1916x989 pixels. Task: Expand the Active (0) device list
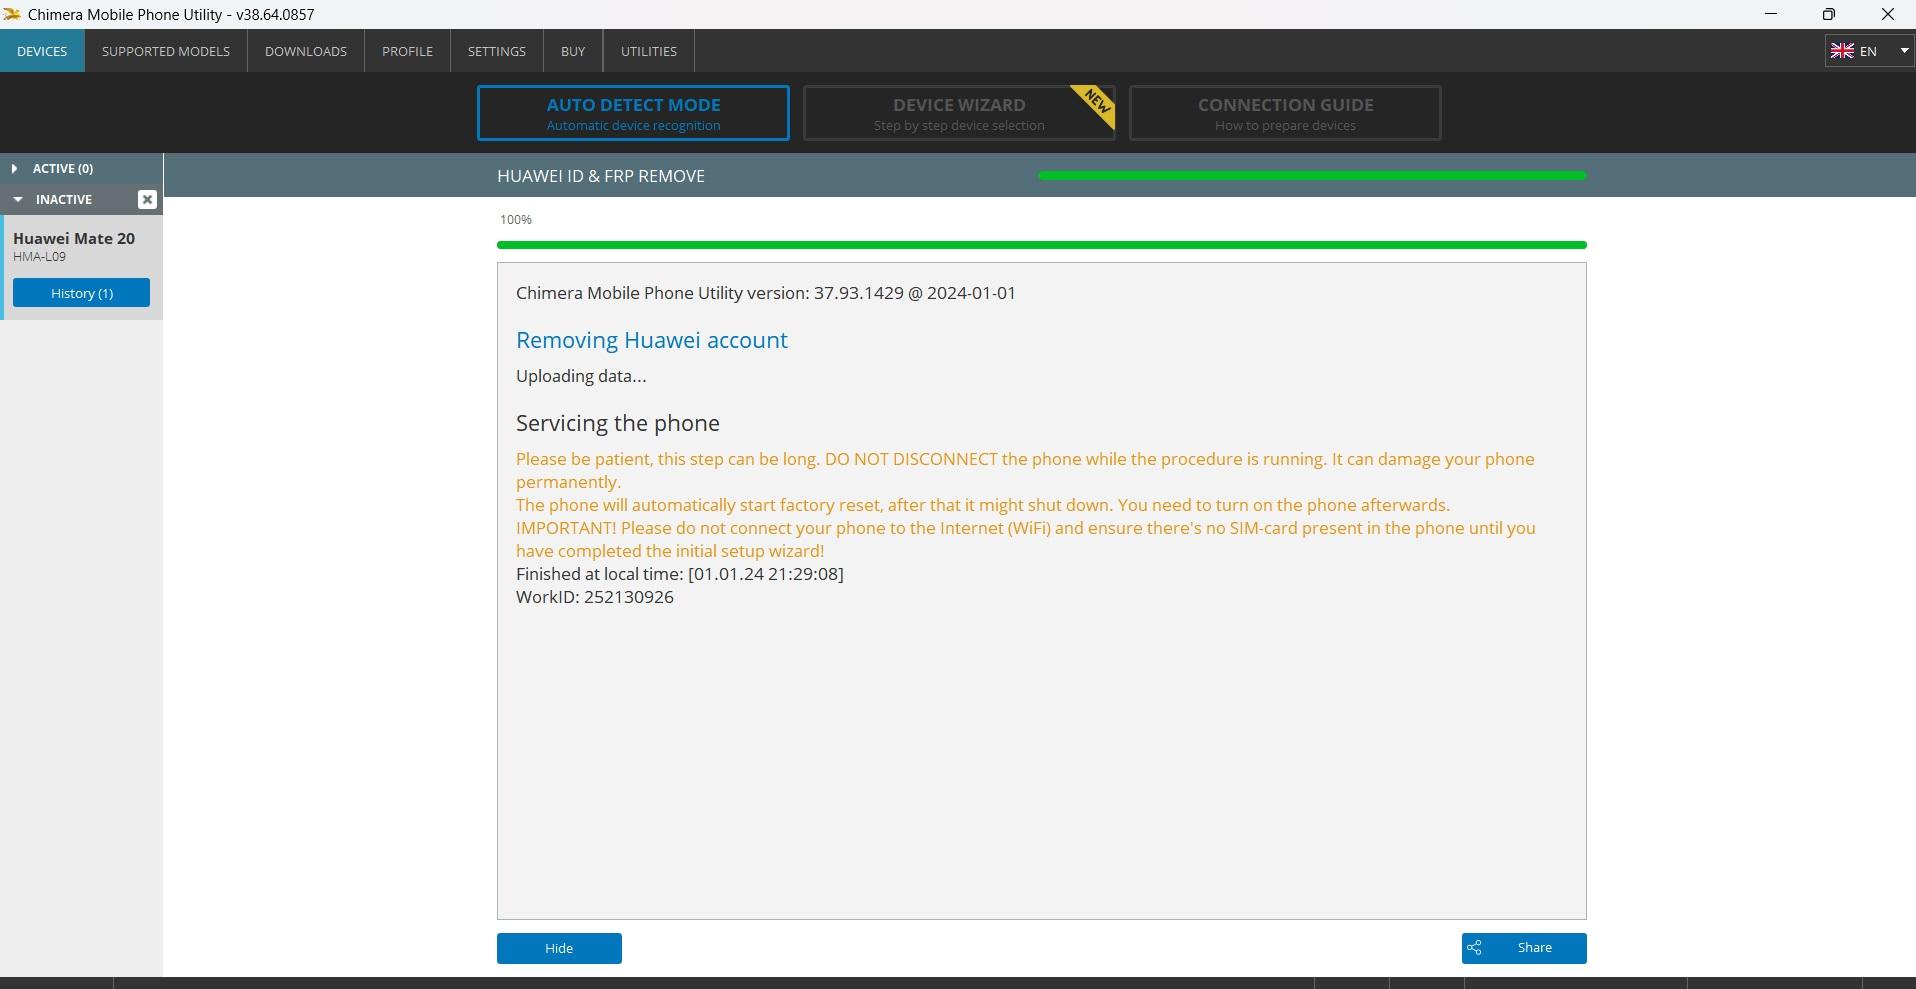click(x=14, y=169)
